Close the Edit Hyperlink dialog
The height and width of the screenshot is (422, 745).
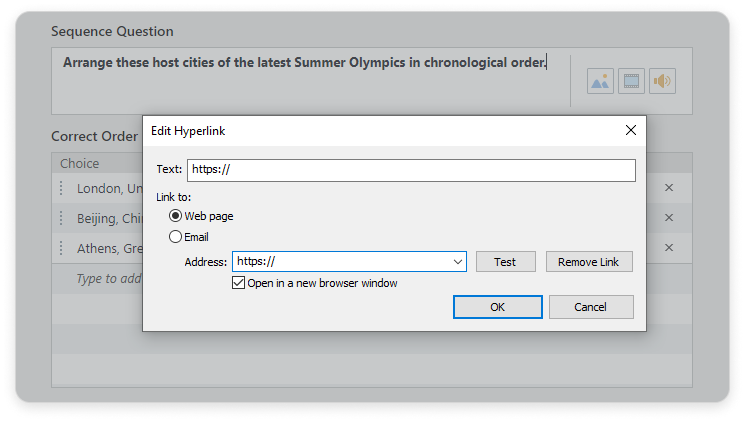631,130
